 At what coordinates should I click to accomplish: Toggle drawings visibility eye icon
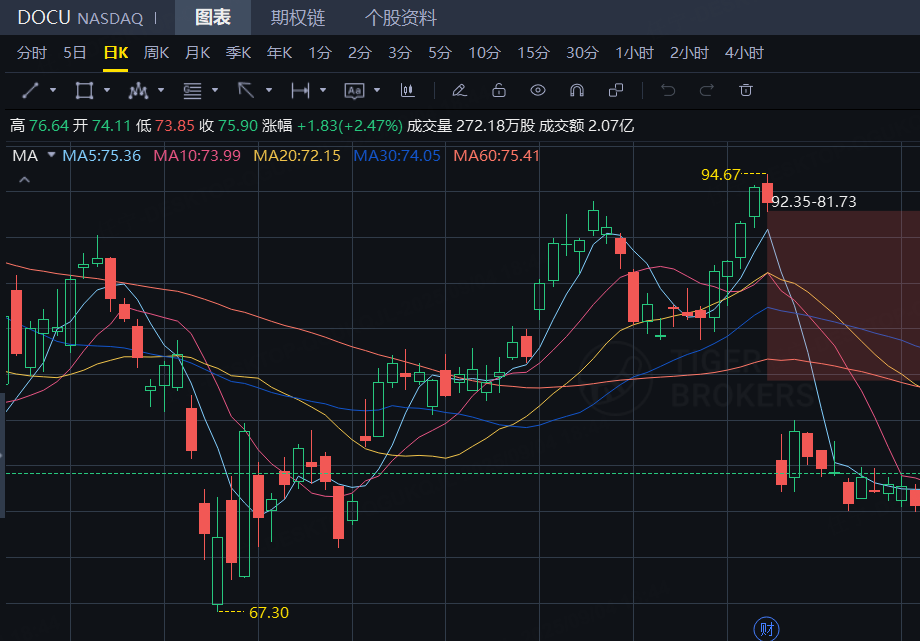[x=538, y=91]
